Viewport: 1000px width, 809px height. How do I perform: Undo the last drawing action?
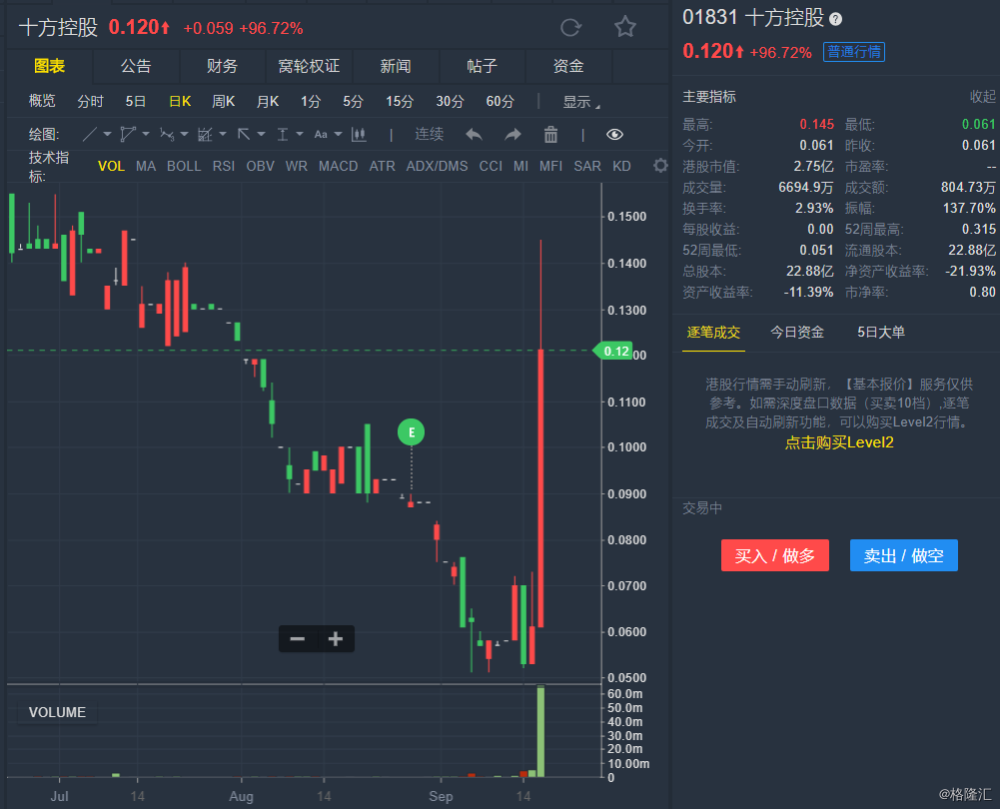[x=474, y=135]
